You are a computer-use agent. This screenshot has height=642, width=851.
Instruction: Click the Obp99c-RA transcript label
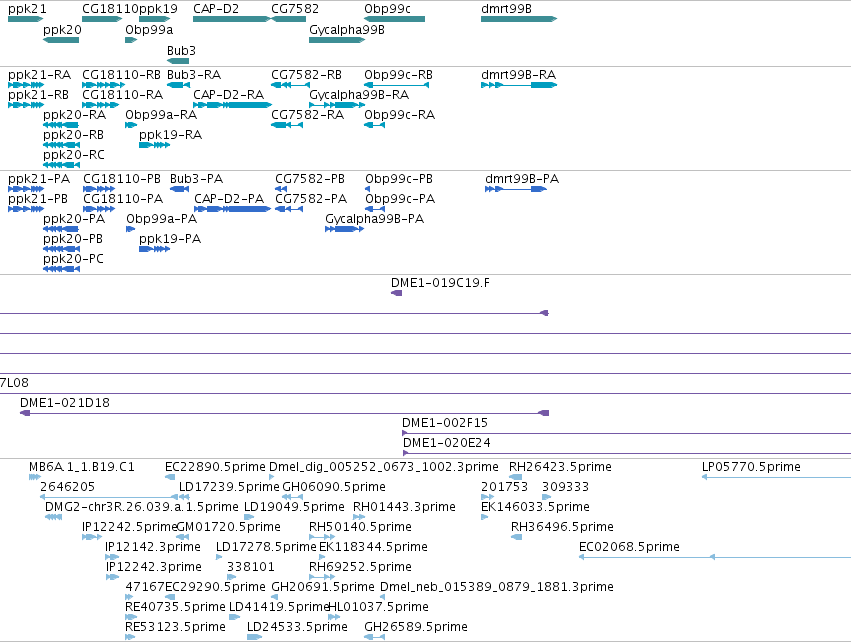[x=399, y=115]
